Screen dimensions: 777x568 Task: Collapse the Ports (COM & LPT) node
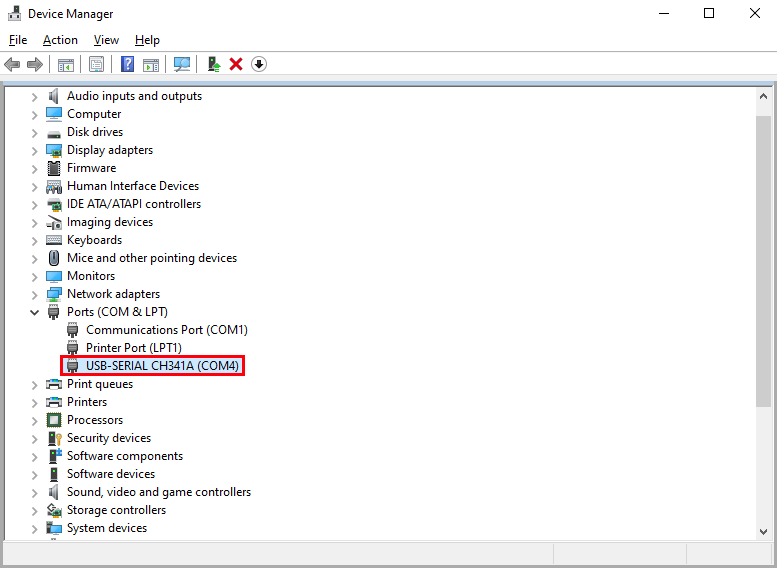[34, 312]
